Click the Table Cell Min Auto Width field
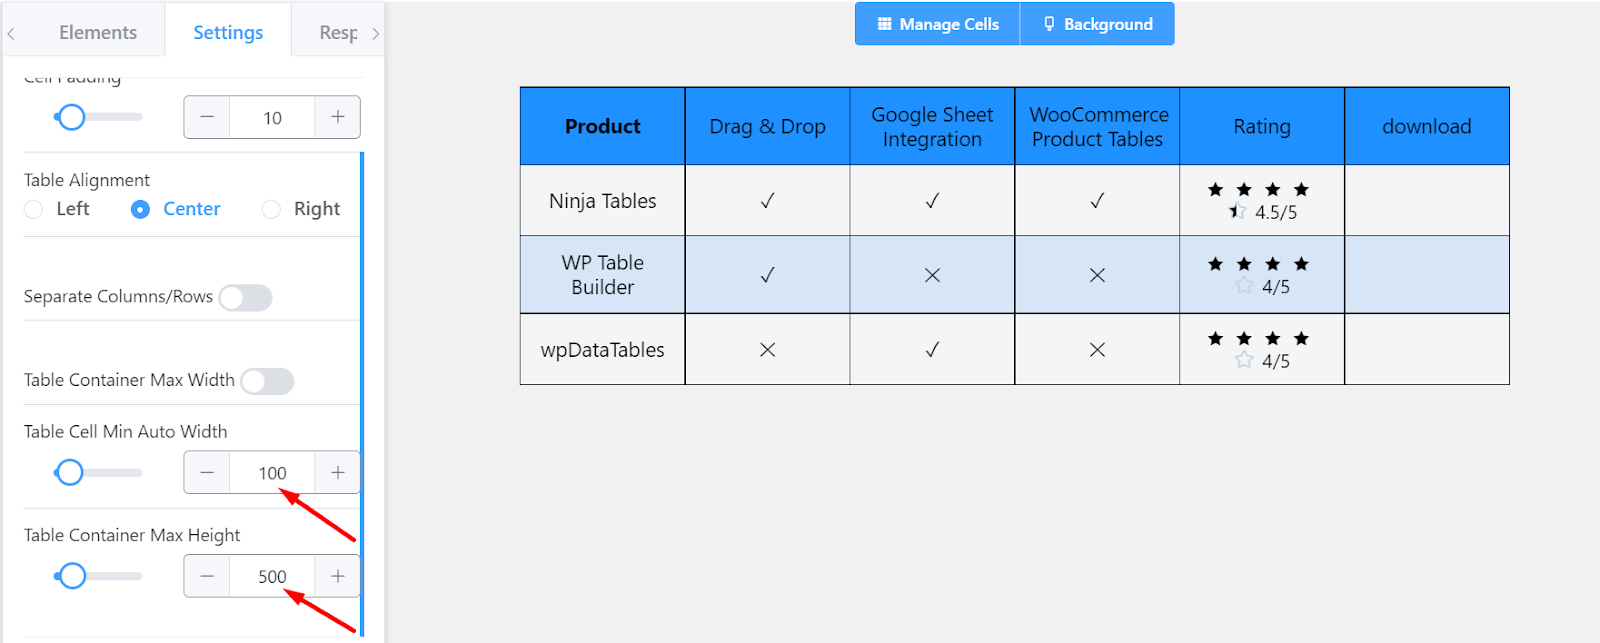Screen dimensions: 1600x643 tap(272, 473)
